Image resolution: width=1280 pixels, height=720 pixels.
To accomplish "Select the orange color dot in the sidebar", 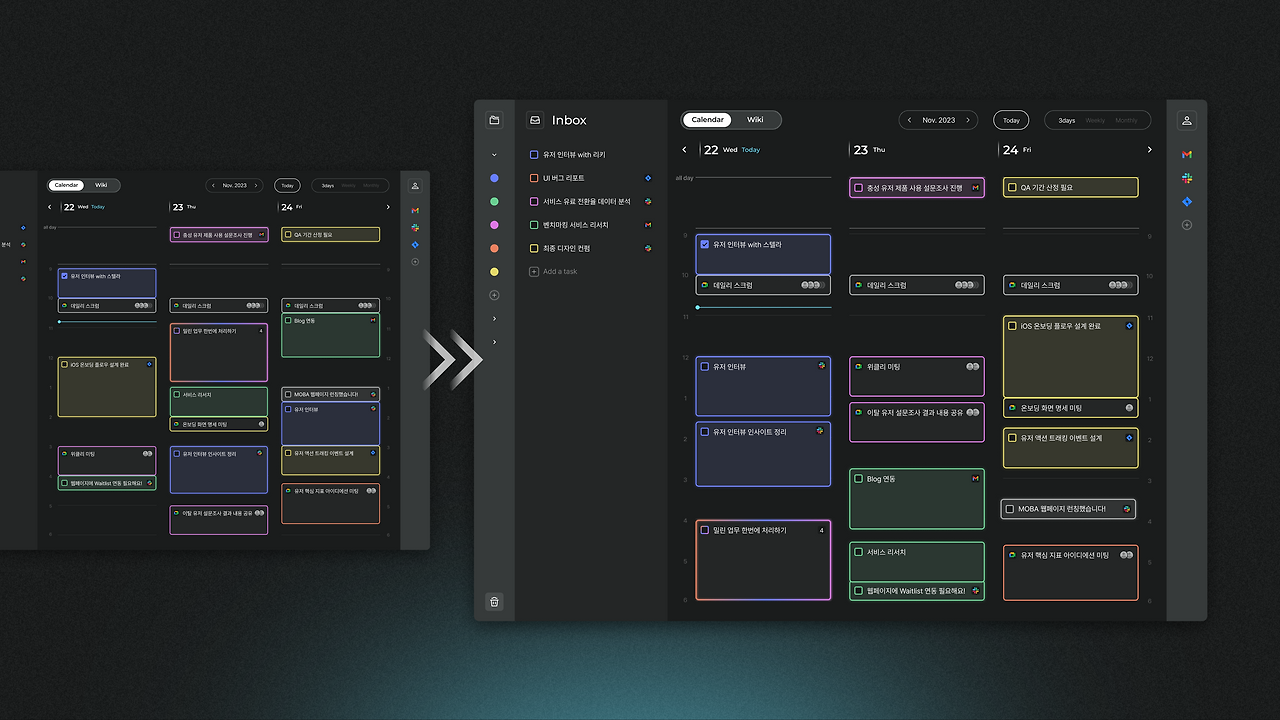I will (494, 248).
